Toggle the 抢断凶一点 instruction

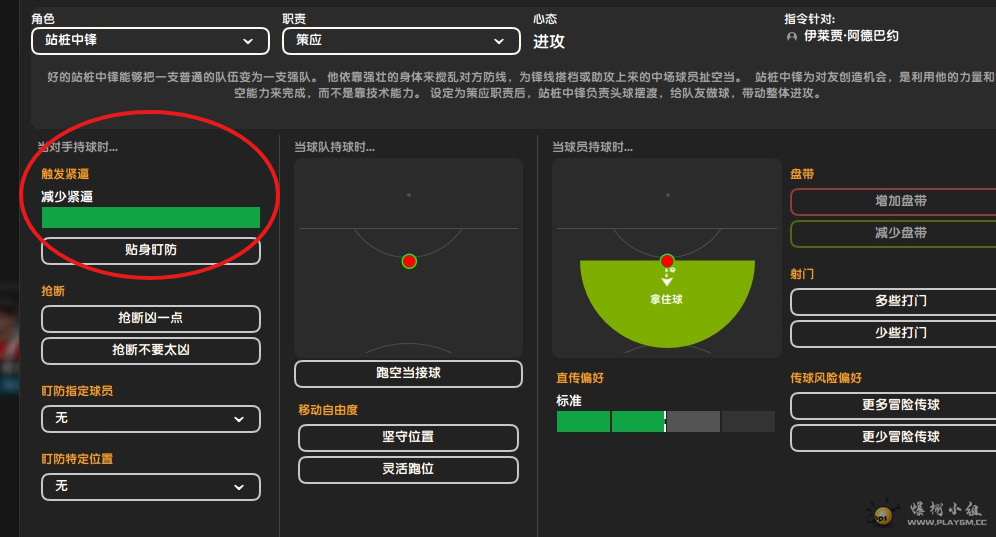pyautogui.click(x=151, y=318)
